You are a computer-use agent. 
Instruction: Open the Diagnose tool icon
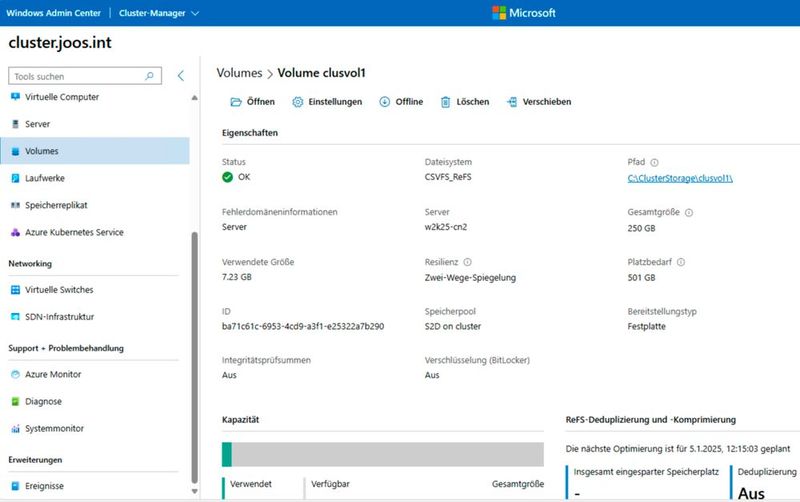point(15,401)
